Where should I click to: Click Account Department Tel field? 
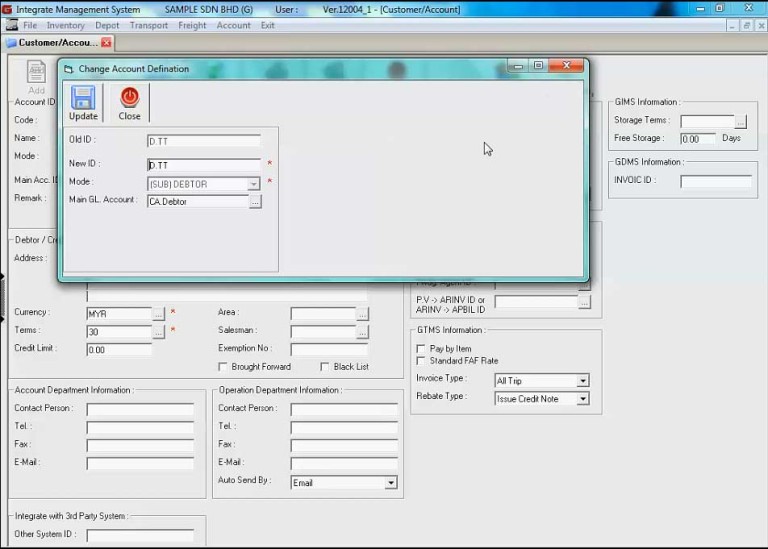pos(140,428)
